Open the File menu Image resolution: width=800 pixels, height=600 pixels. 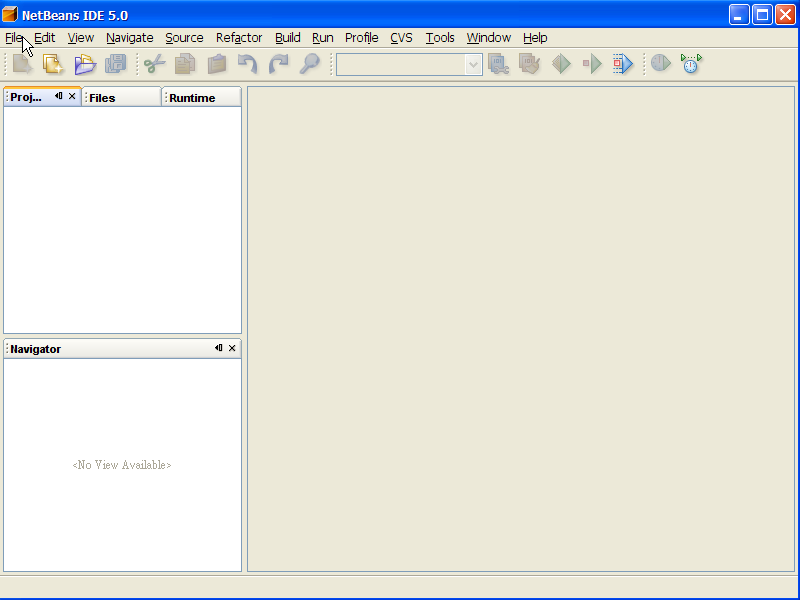pos(14,38)
